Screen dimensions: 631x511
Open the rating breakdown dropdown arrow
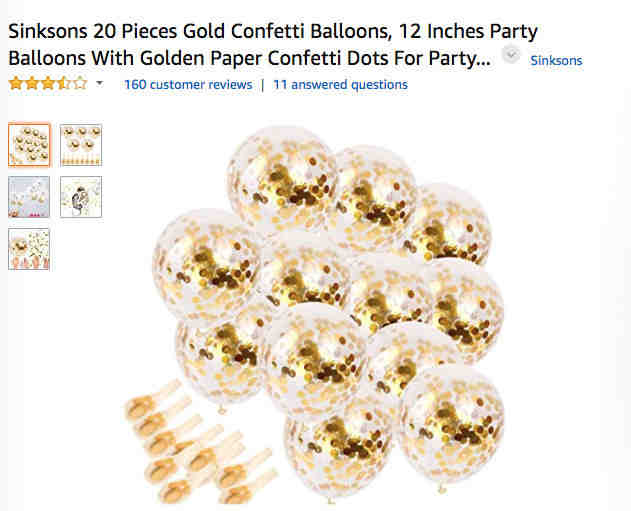coord(99,84)
